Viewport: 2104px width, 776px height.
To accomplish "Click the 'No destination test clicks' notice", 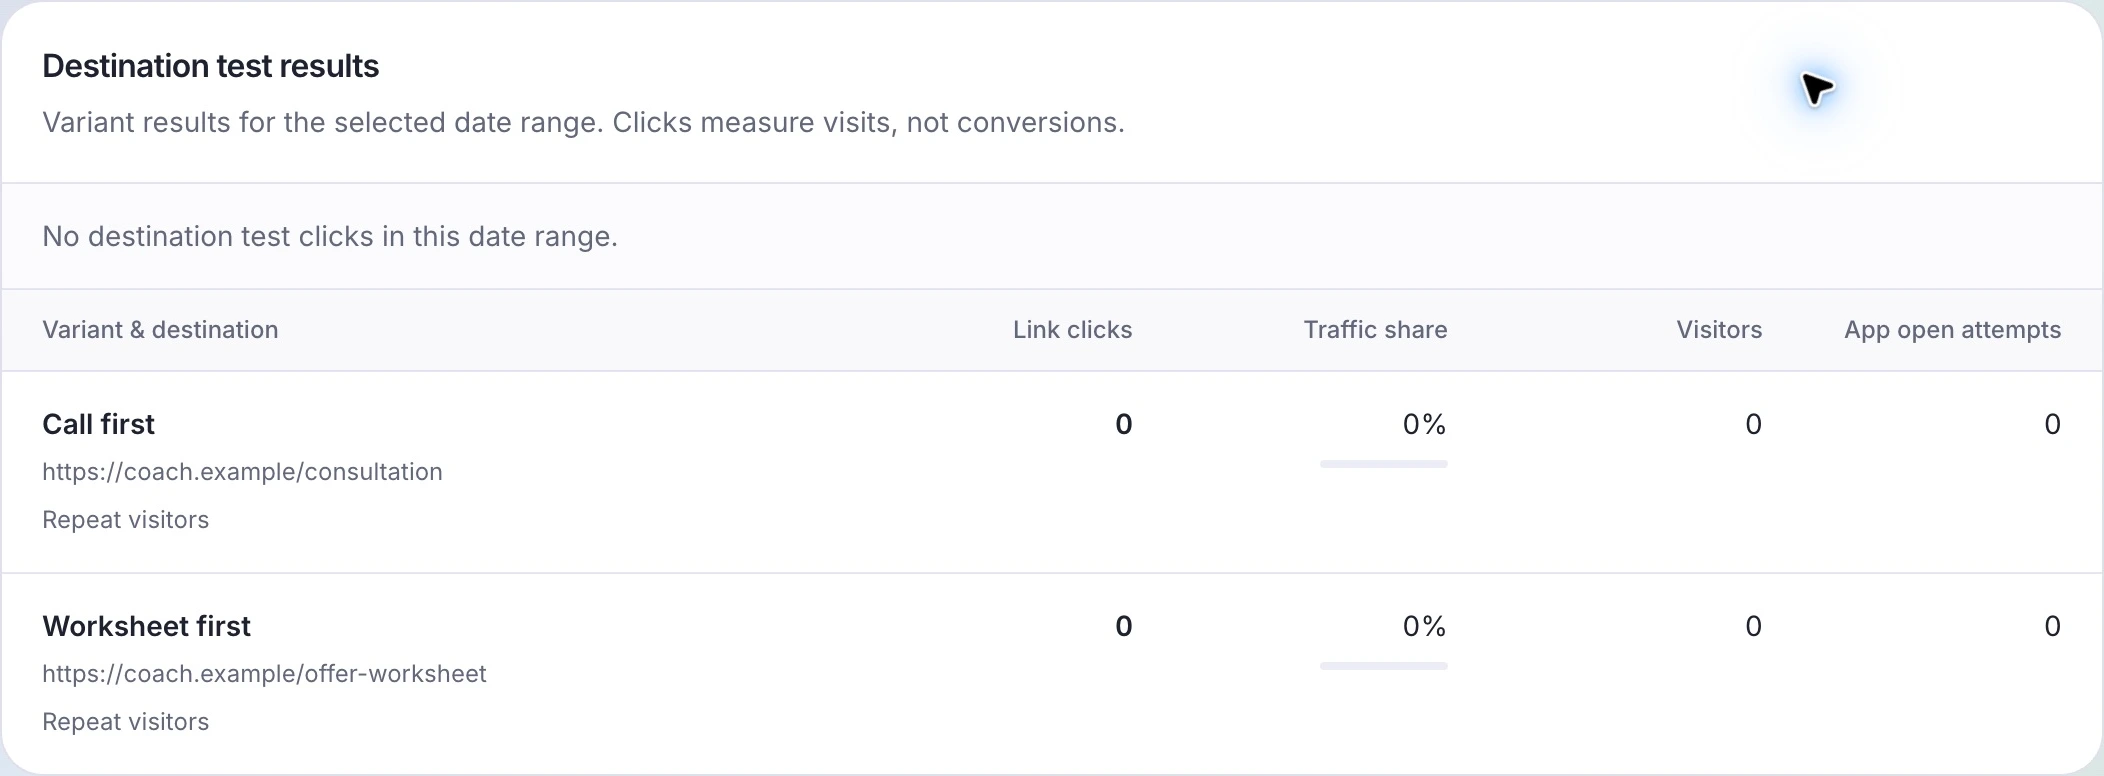I will pos(330,237).
